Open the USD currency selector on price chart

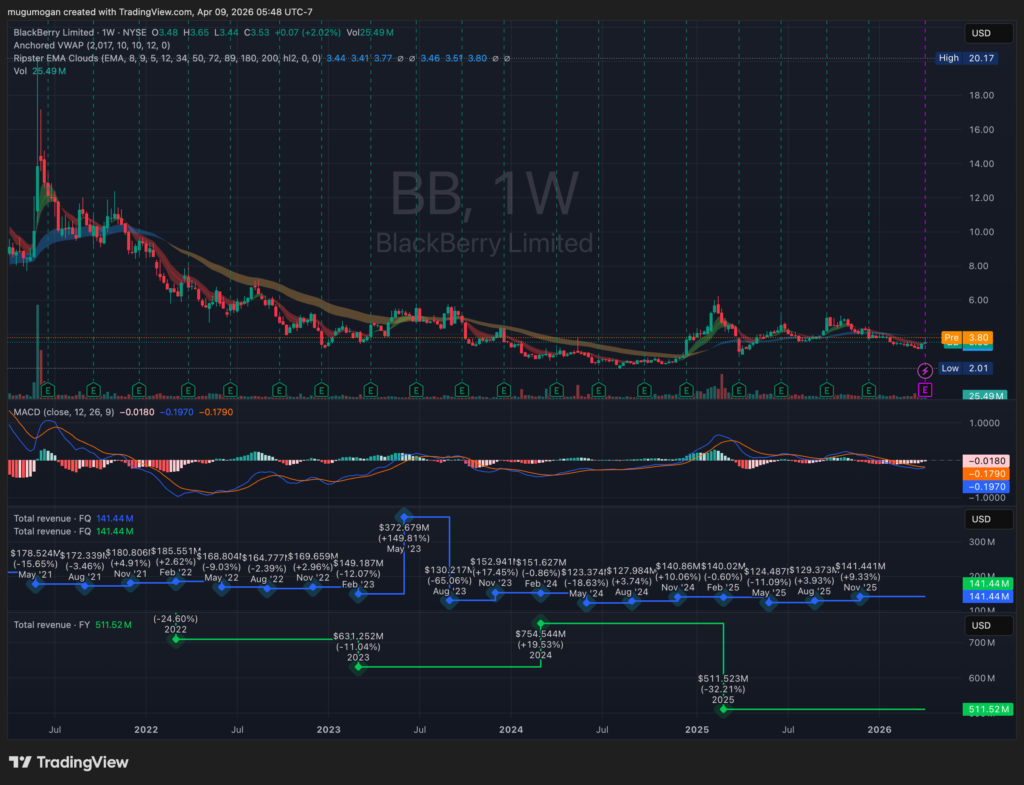click(x=979, y=34)
